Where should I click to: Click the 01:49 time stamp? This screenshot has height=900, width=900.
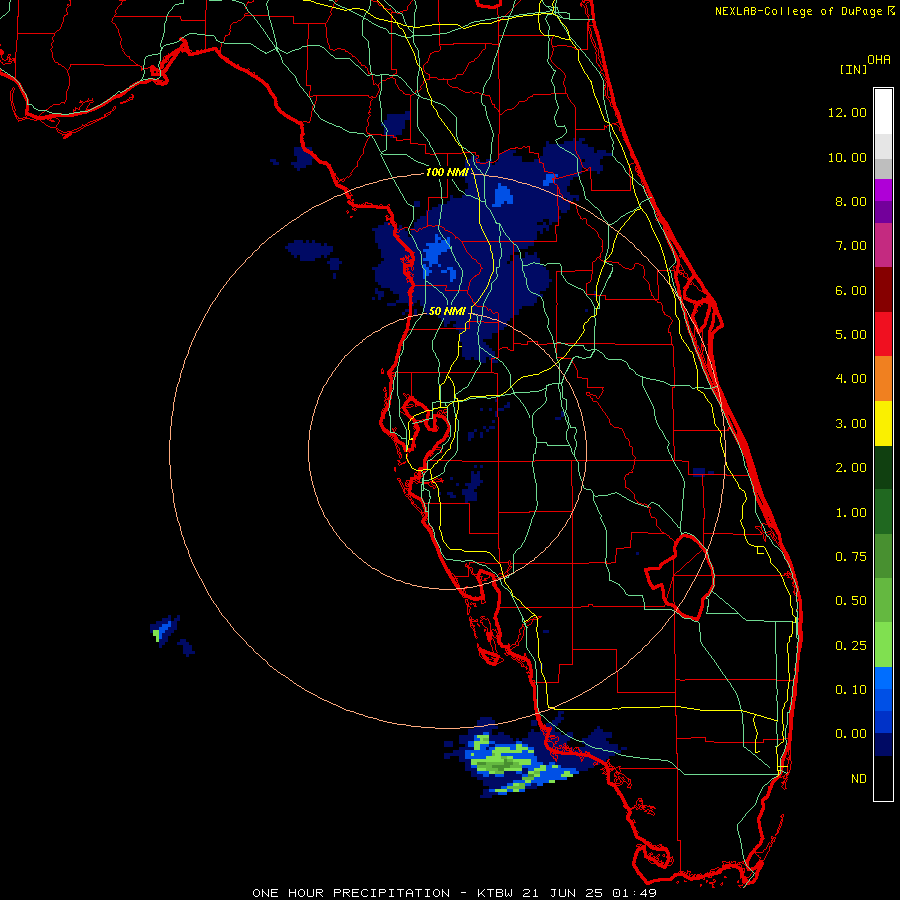point(634,893)
